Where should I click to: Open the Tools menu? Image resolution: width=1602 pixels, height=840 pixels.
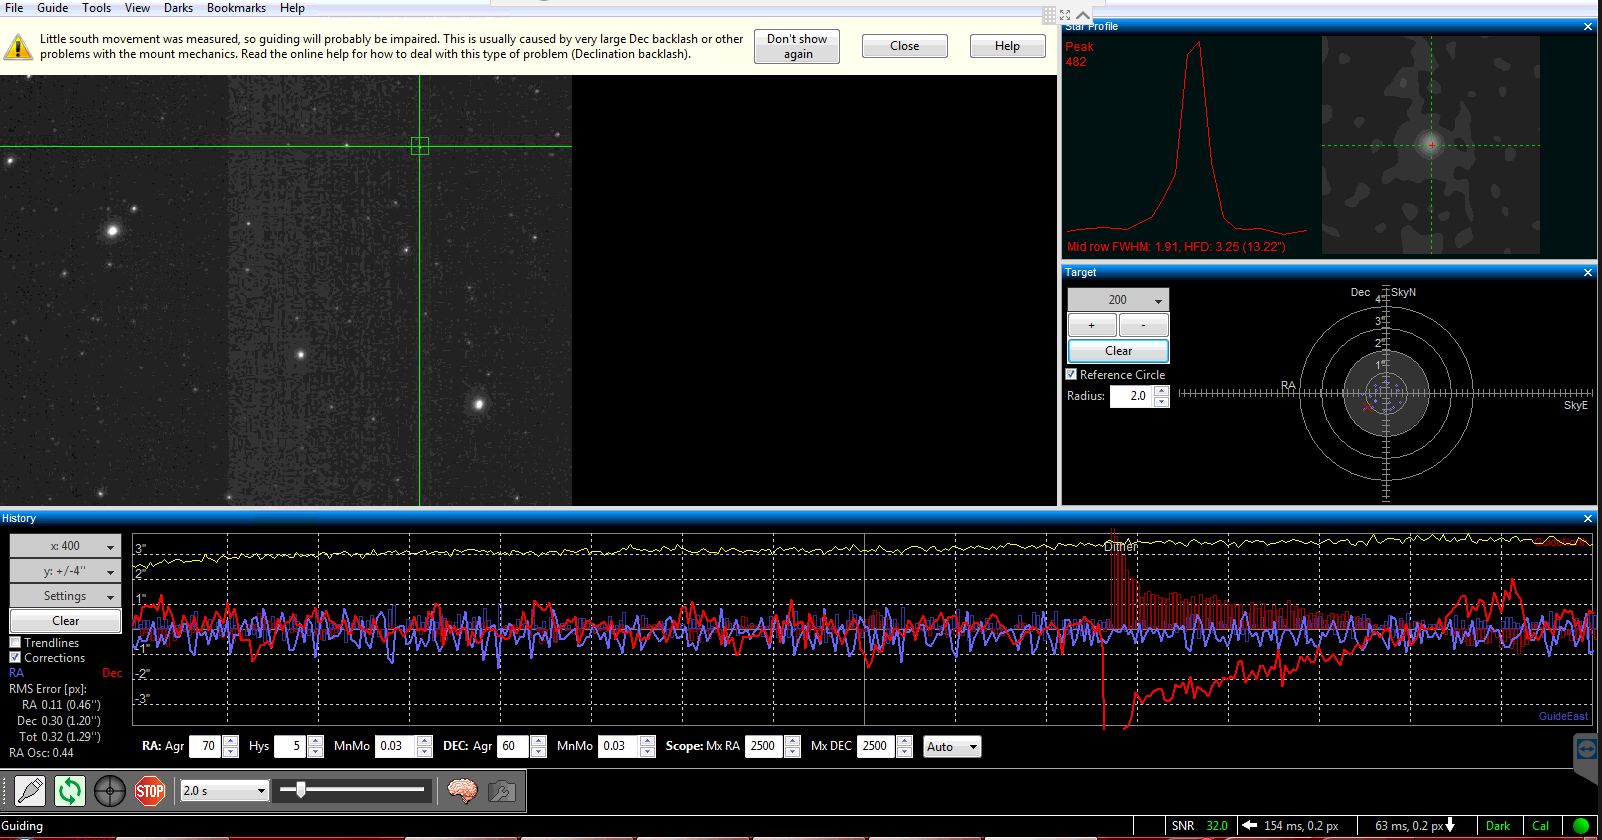(x=97, y=8)
